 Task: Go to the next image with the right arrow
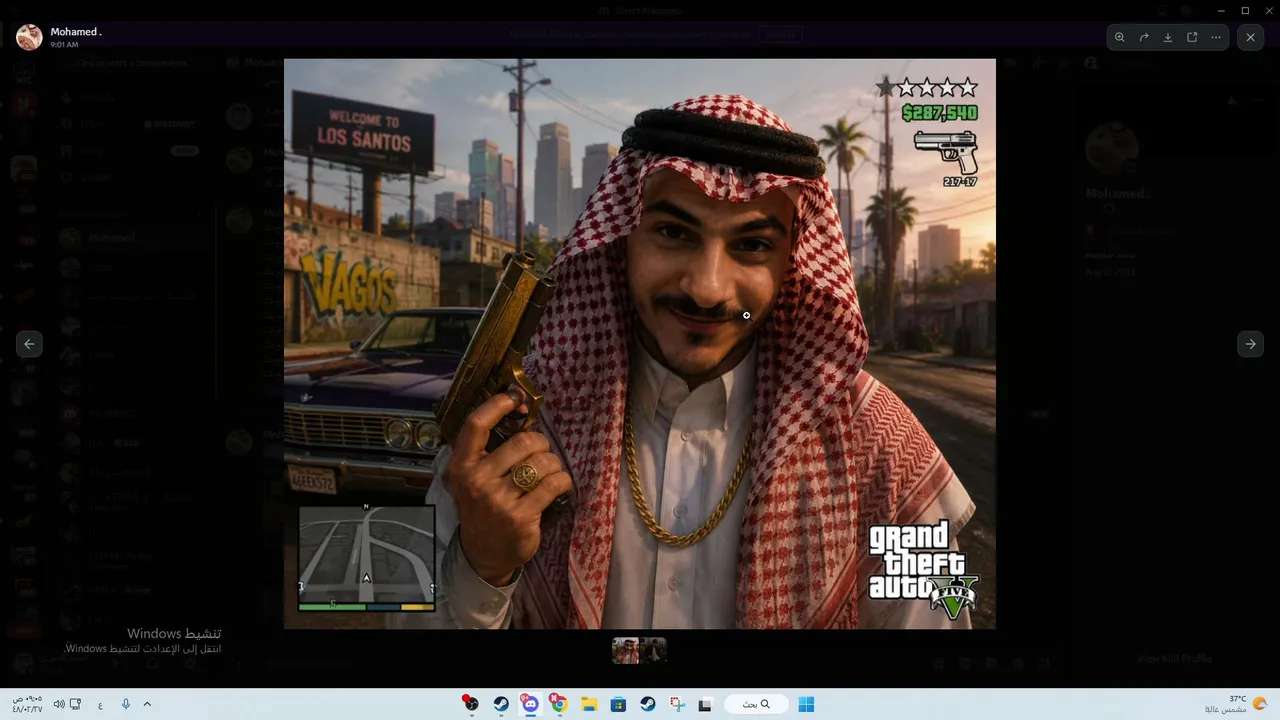pos(1250,344)
